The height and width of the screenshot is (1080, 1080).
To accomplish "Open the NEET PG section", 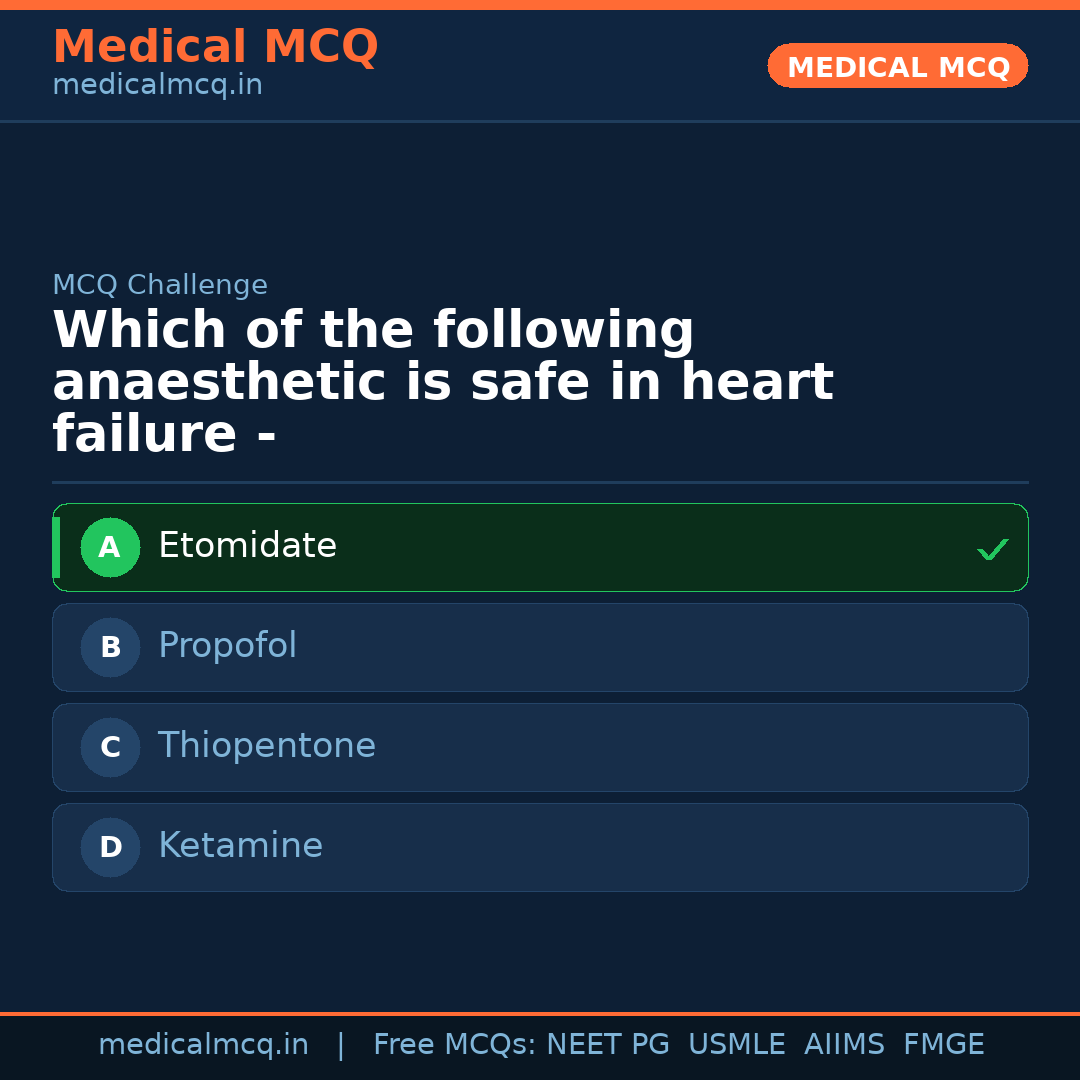I will (x=607, y=1044).
